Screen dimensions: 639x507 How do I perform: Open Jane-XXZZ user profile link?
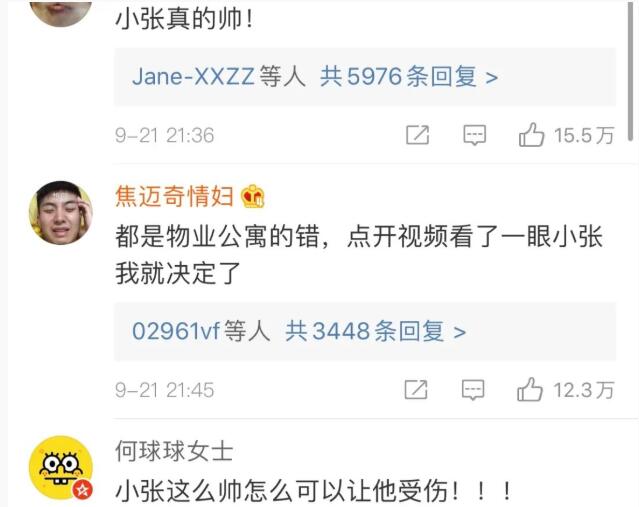coord(193,77)
